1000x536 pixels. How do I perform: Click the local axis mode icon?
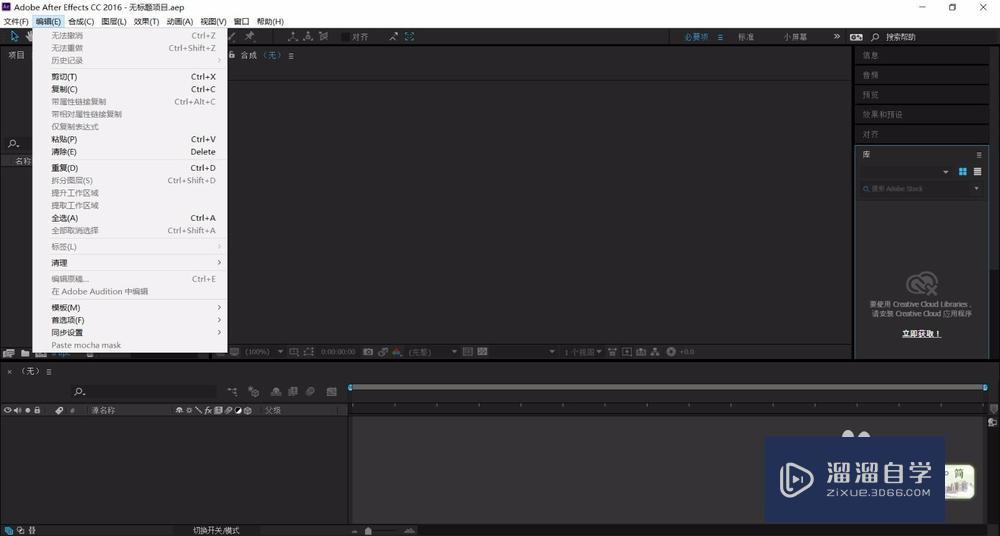pos(293,36)
